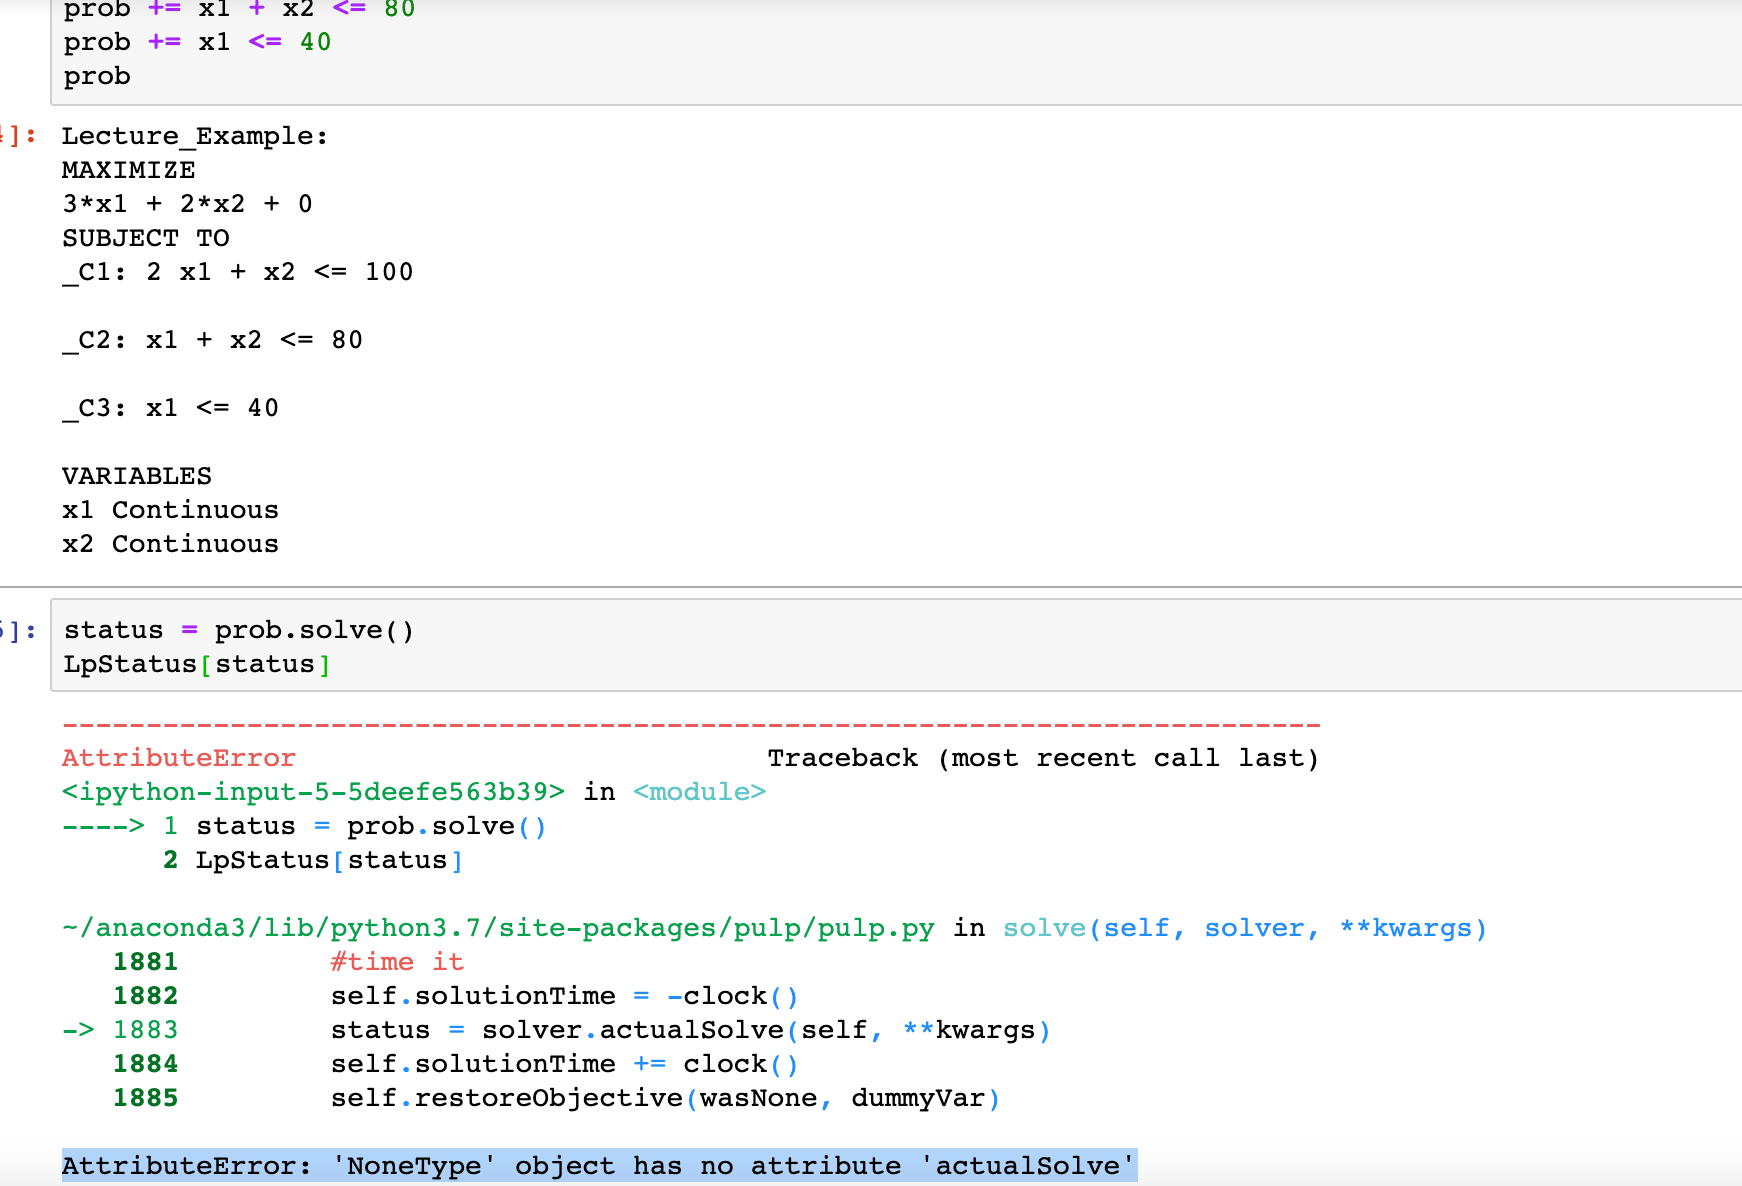Screen dimensions: 1742x1186
Task: Click line 1883 'solver.actualSolve(self, **kwargs)'
Action: [766, 1030]
